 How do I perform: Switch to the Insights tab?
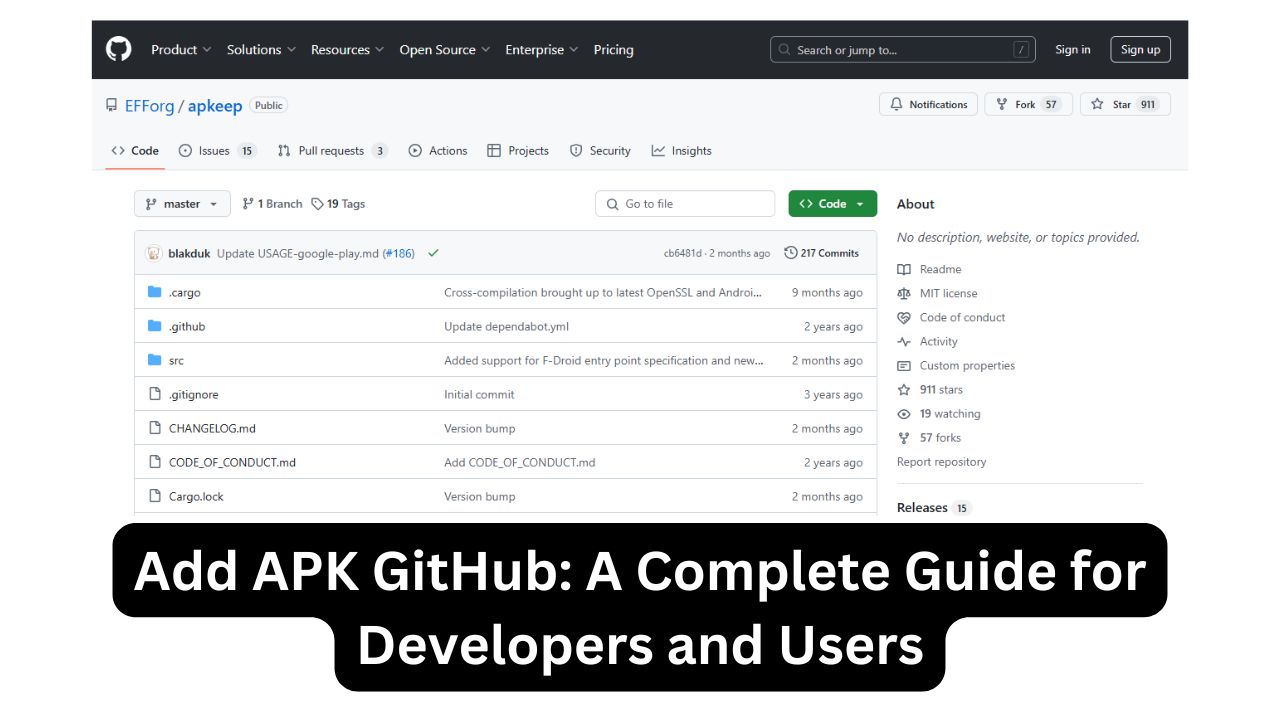pos(681,151)
